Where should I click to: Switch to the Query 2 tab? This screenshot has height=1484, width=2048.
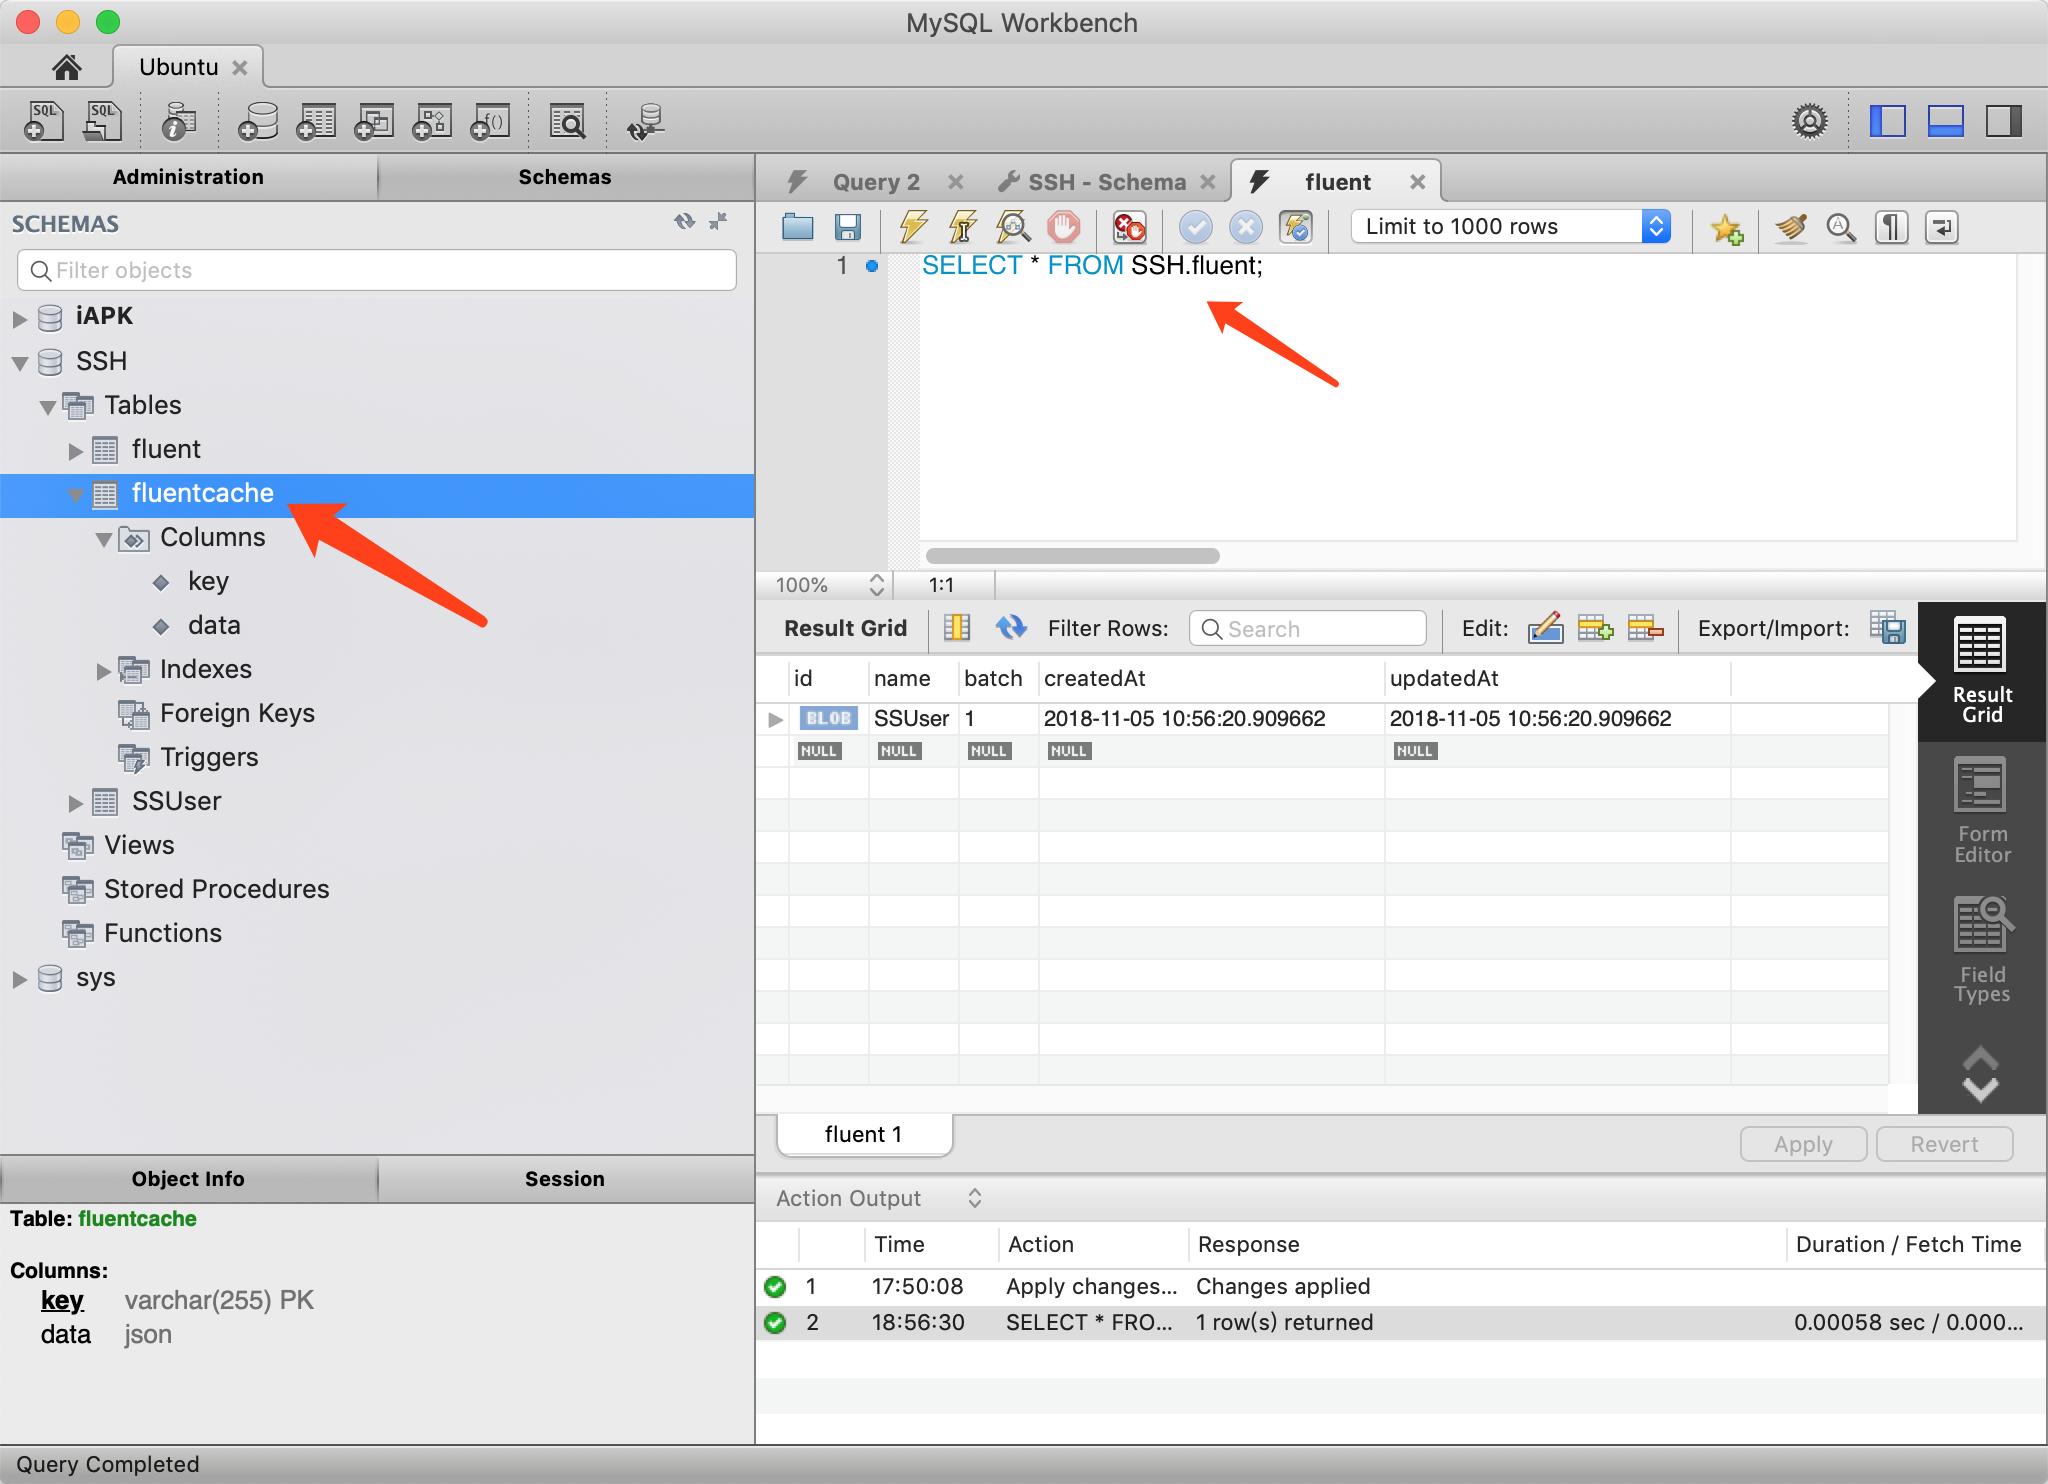point(875,182)
